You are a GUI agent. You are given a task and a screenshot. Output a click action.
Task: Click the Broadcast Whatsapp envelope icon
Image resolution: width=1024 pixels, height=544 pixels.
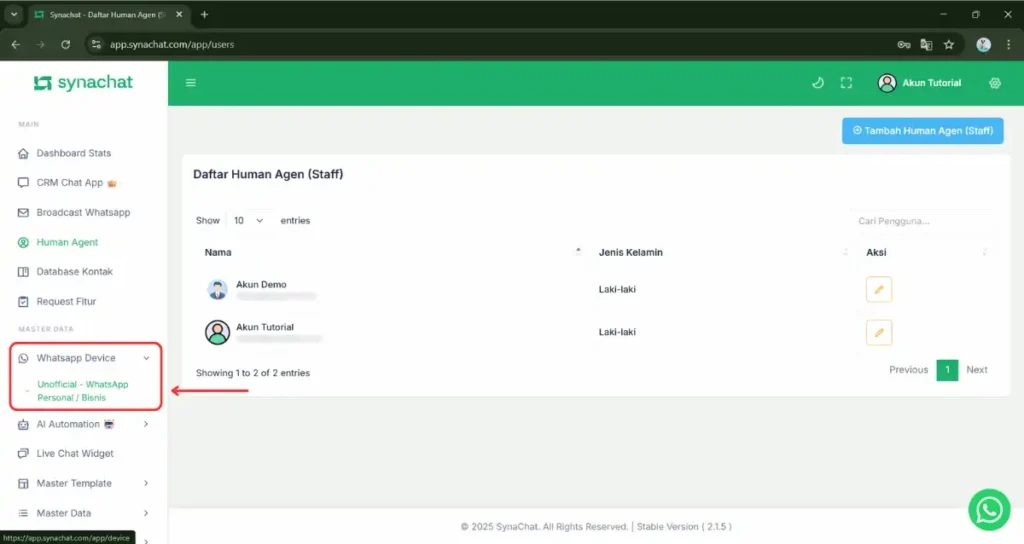coord(24,213)
